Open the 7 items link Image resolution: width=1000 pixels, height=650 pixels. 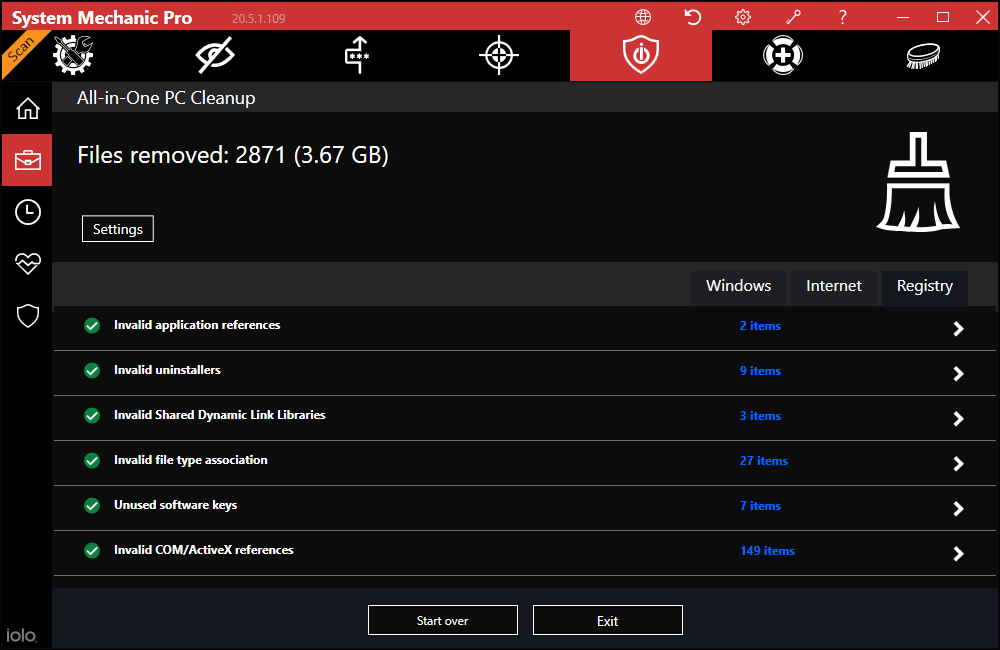(x=760, y=506)
